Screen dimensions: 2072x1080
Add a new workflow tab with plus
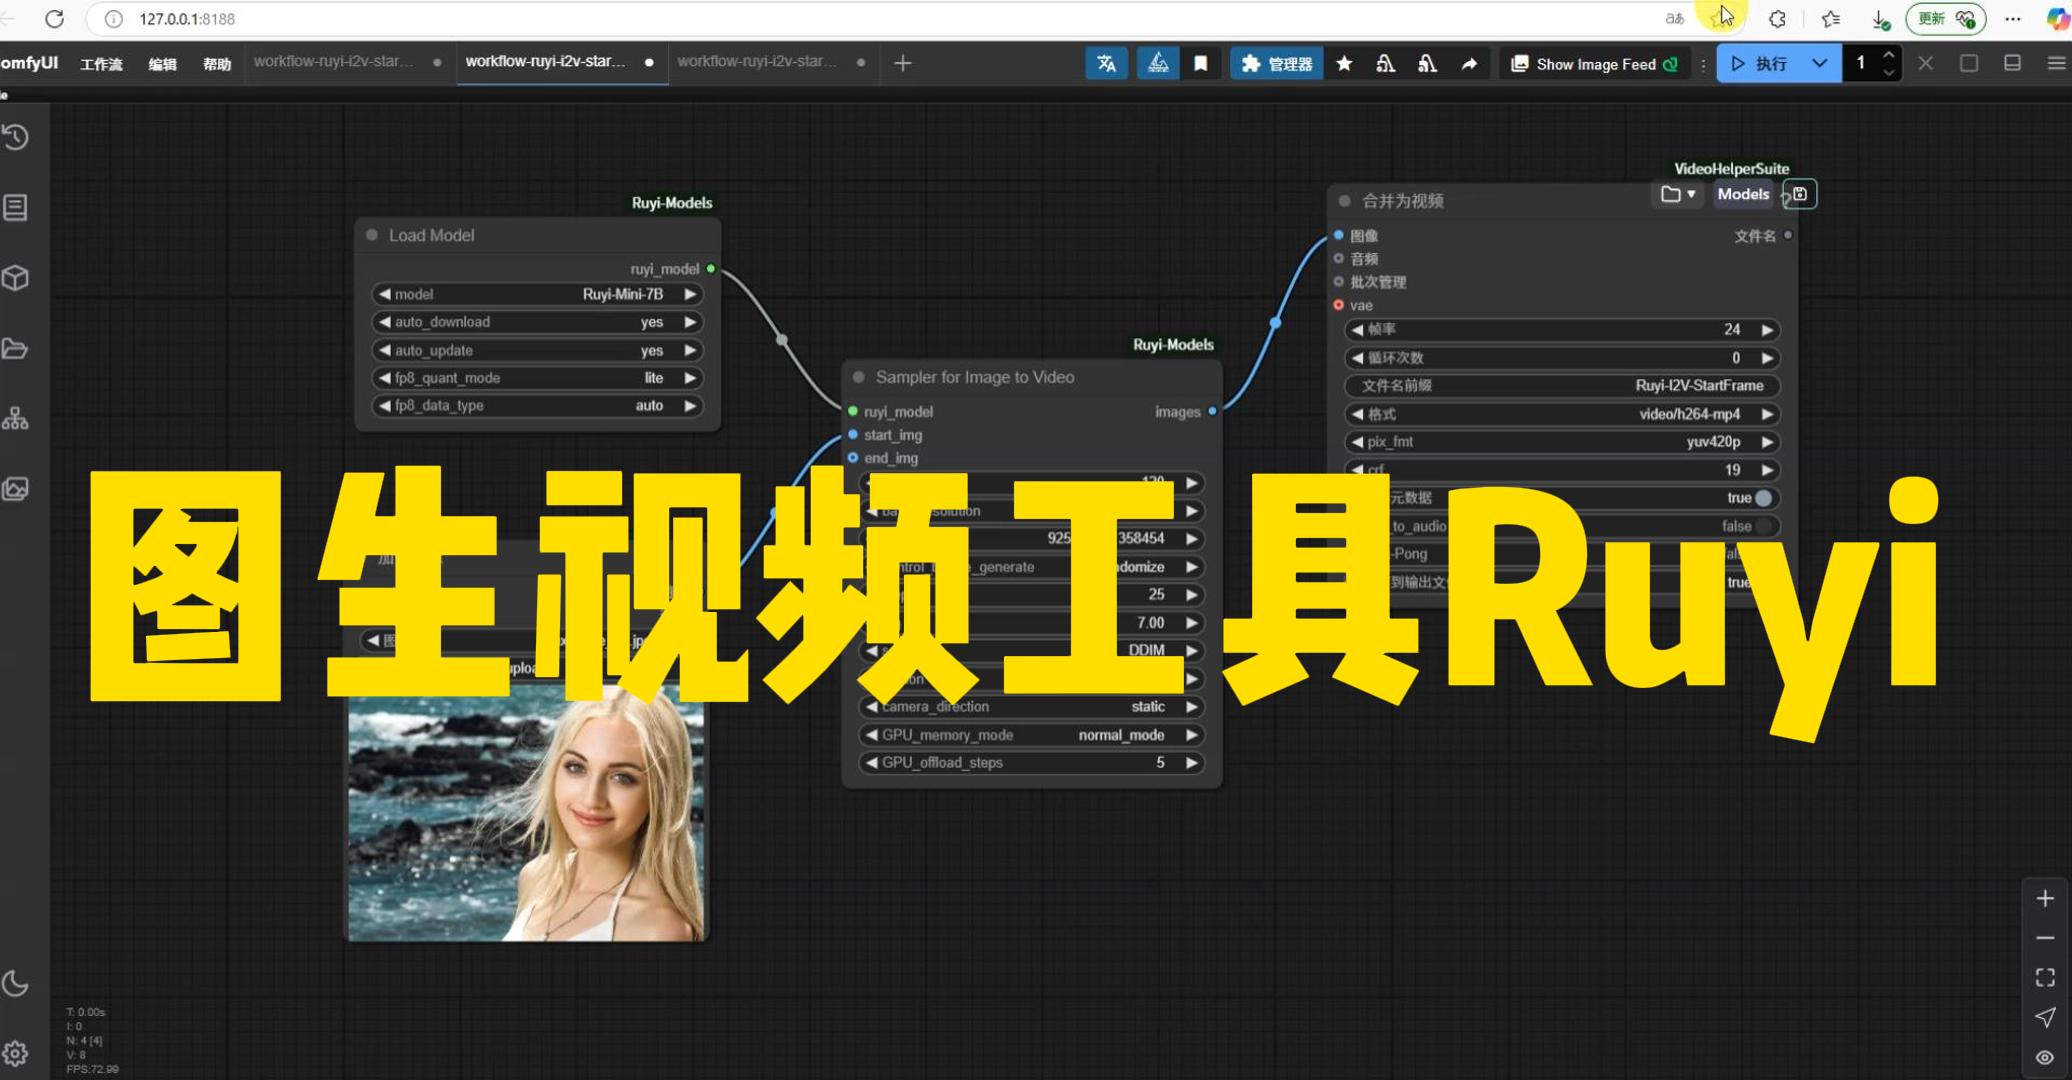tap(902, 63)
